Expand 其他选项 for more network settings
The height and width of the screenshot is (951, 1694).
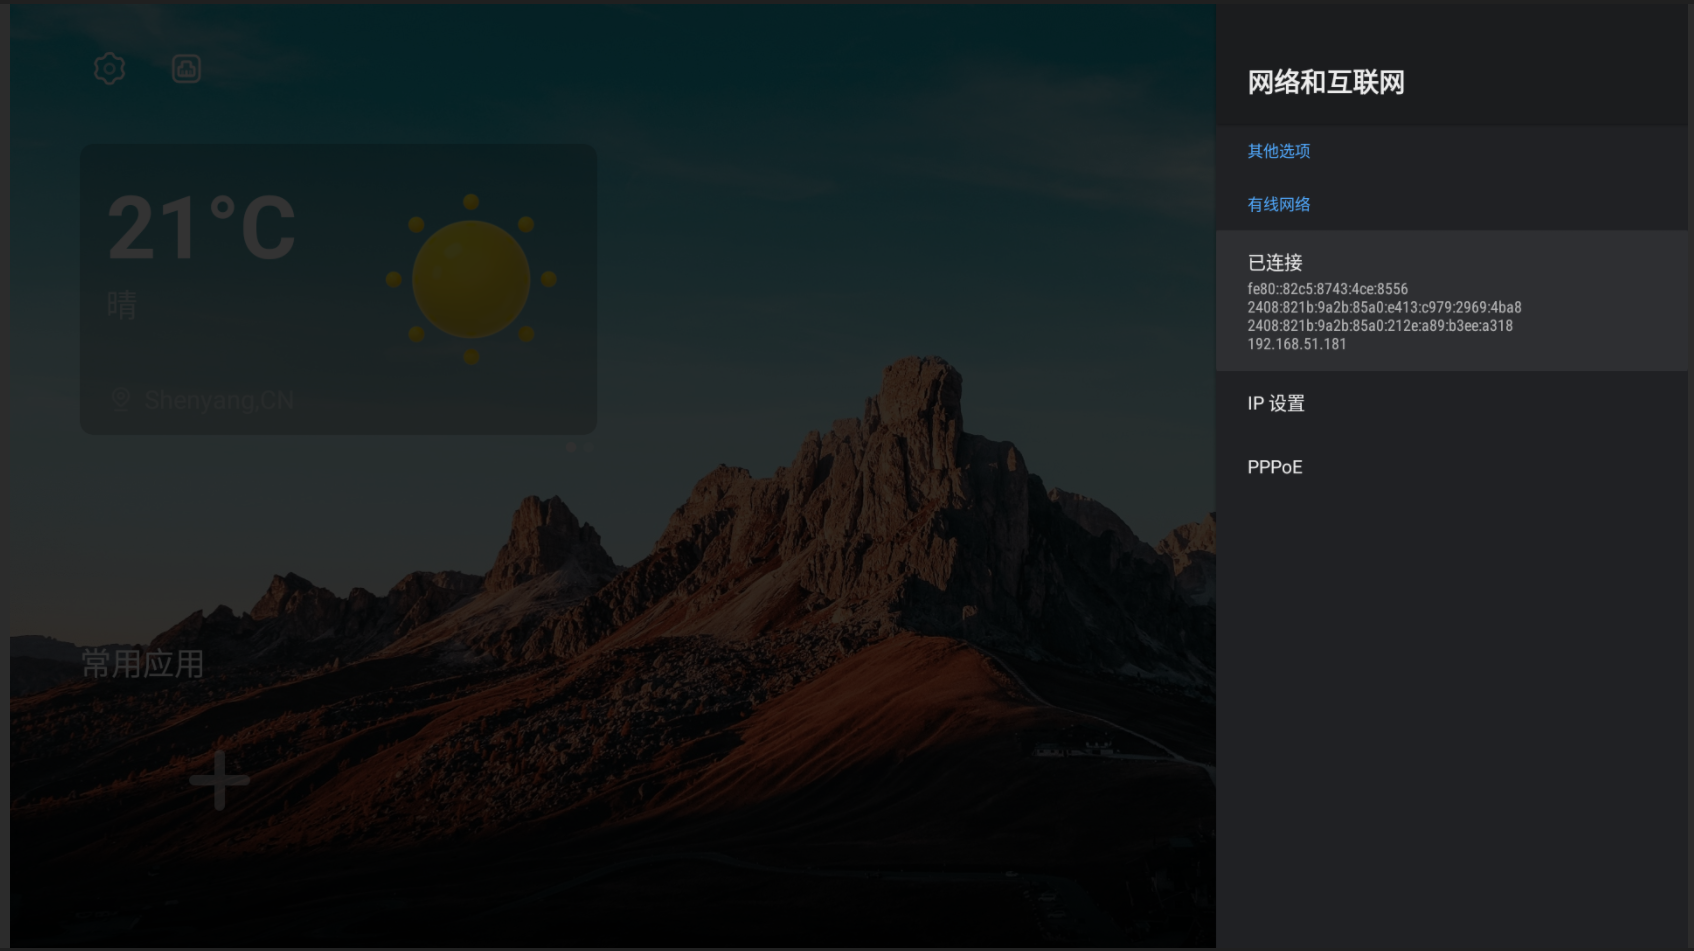tap(1279, 151)
